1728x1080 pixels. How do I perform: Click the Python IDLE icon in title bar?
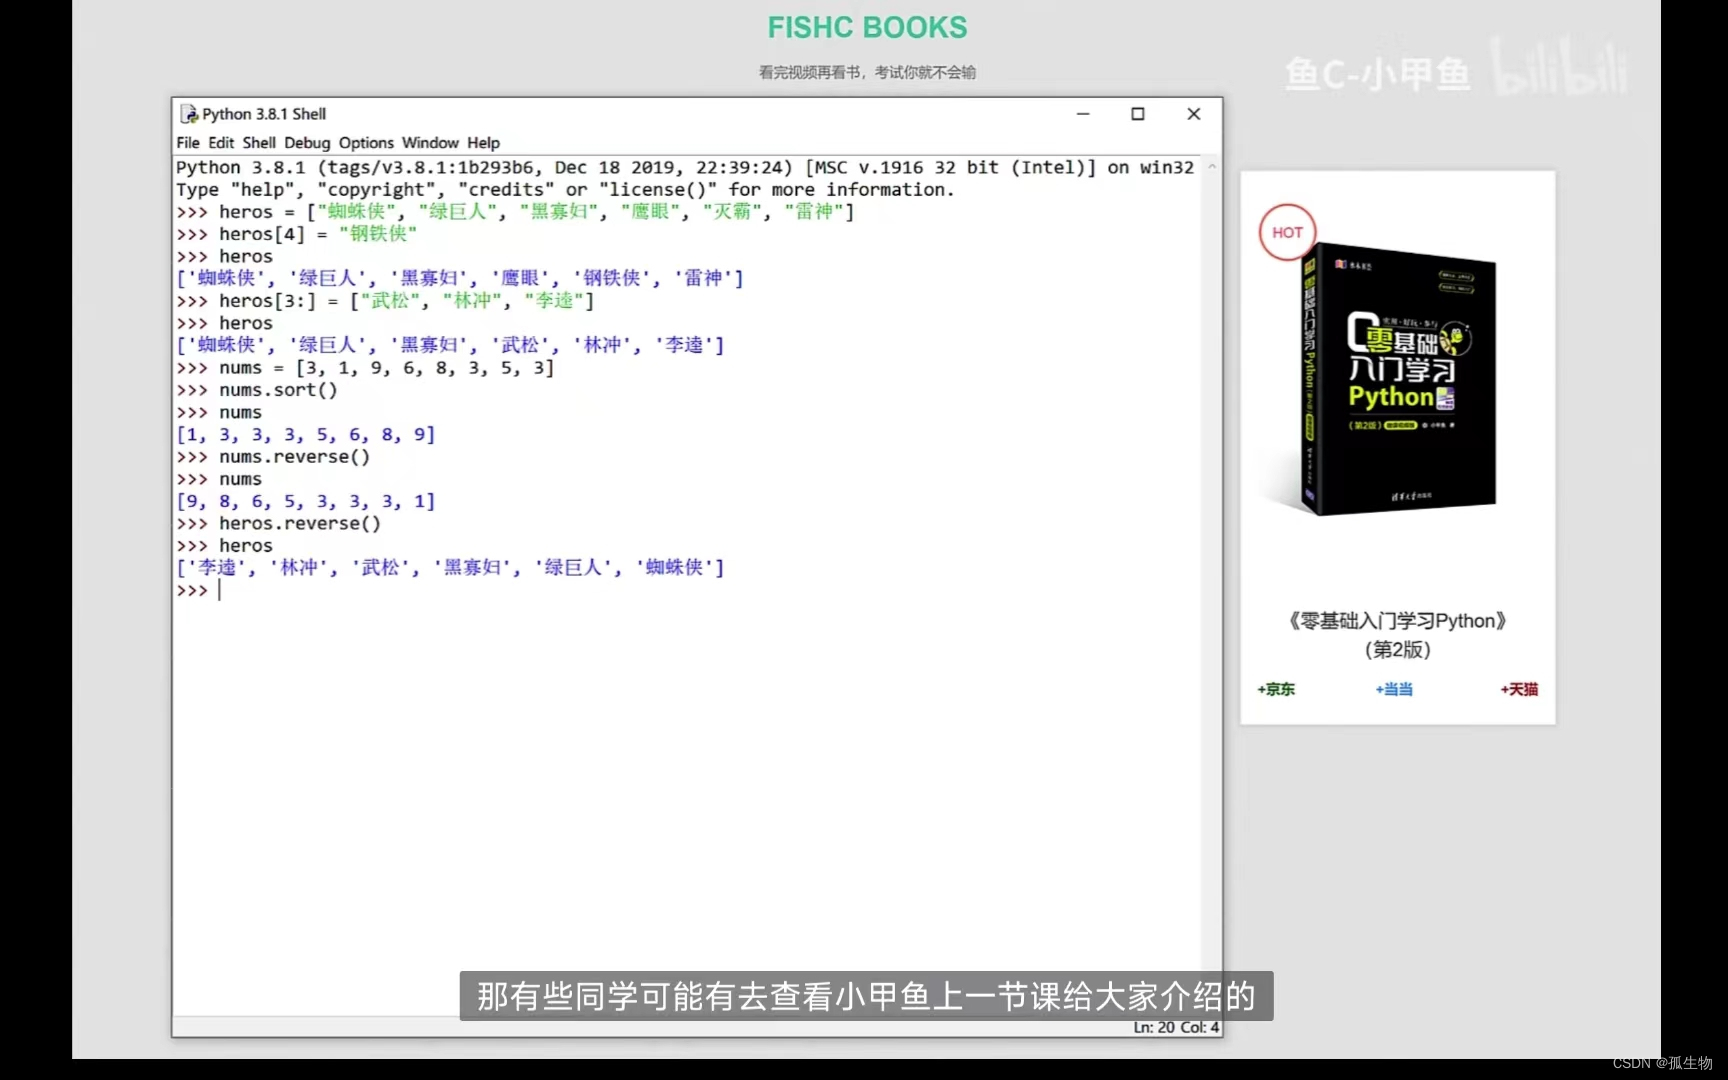pyautogui.click(x=189, y=113)
